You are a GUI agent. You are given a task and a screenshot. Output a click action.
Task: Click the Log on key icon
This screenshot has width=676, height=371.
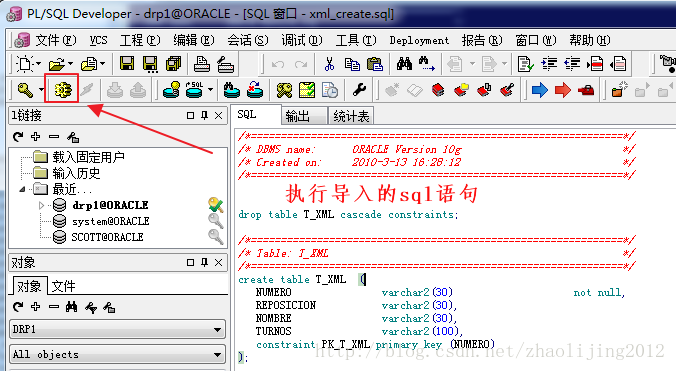pyautogui.click(x=25, y=90)
